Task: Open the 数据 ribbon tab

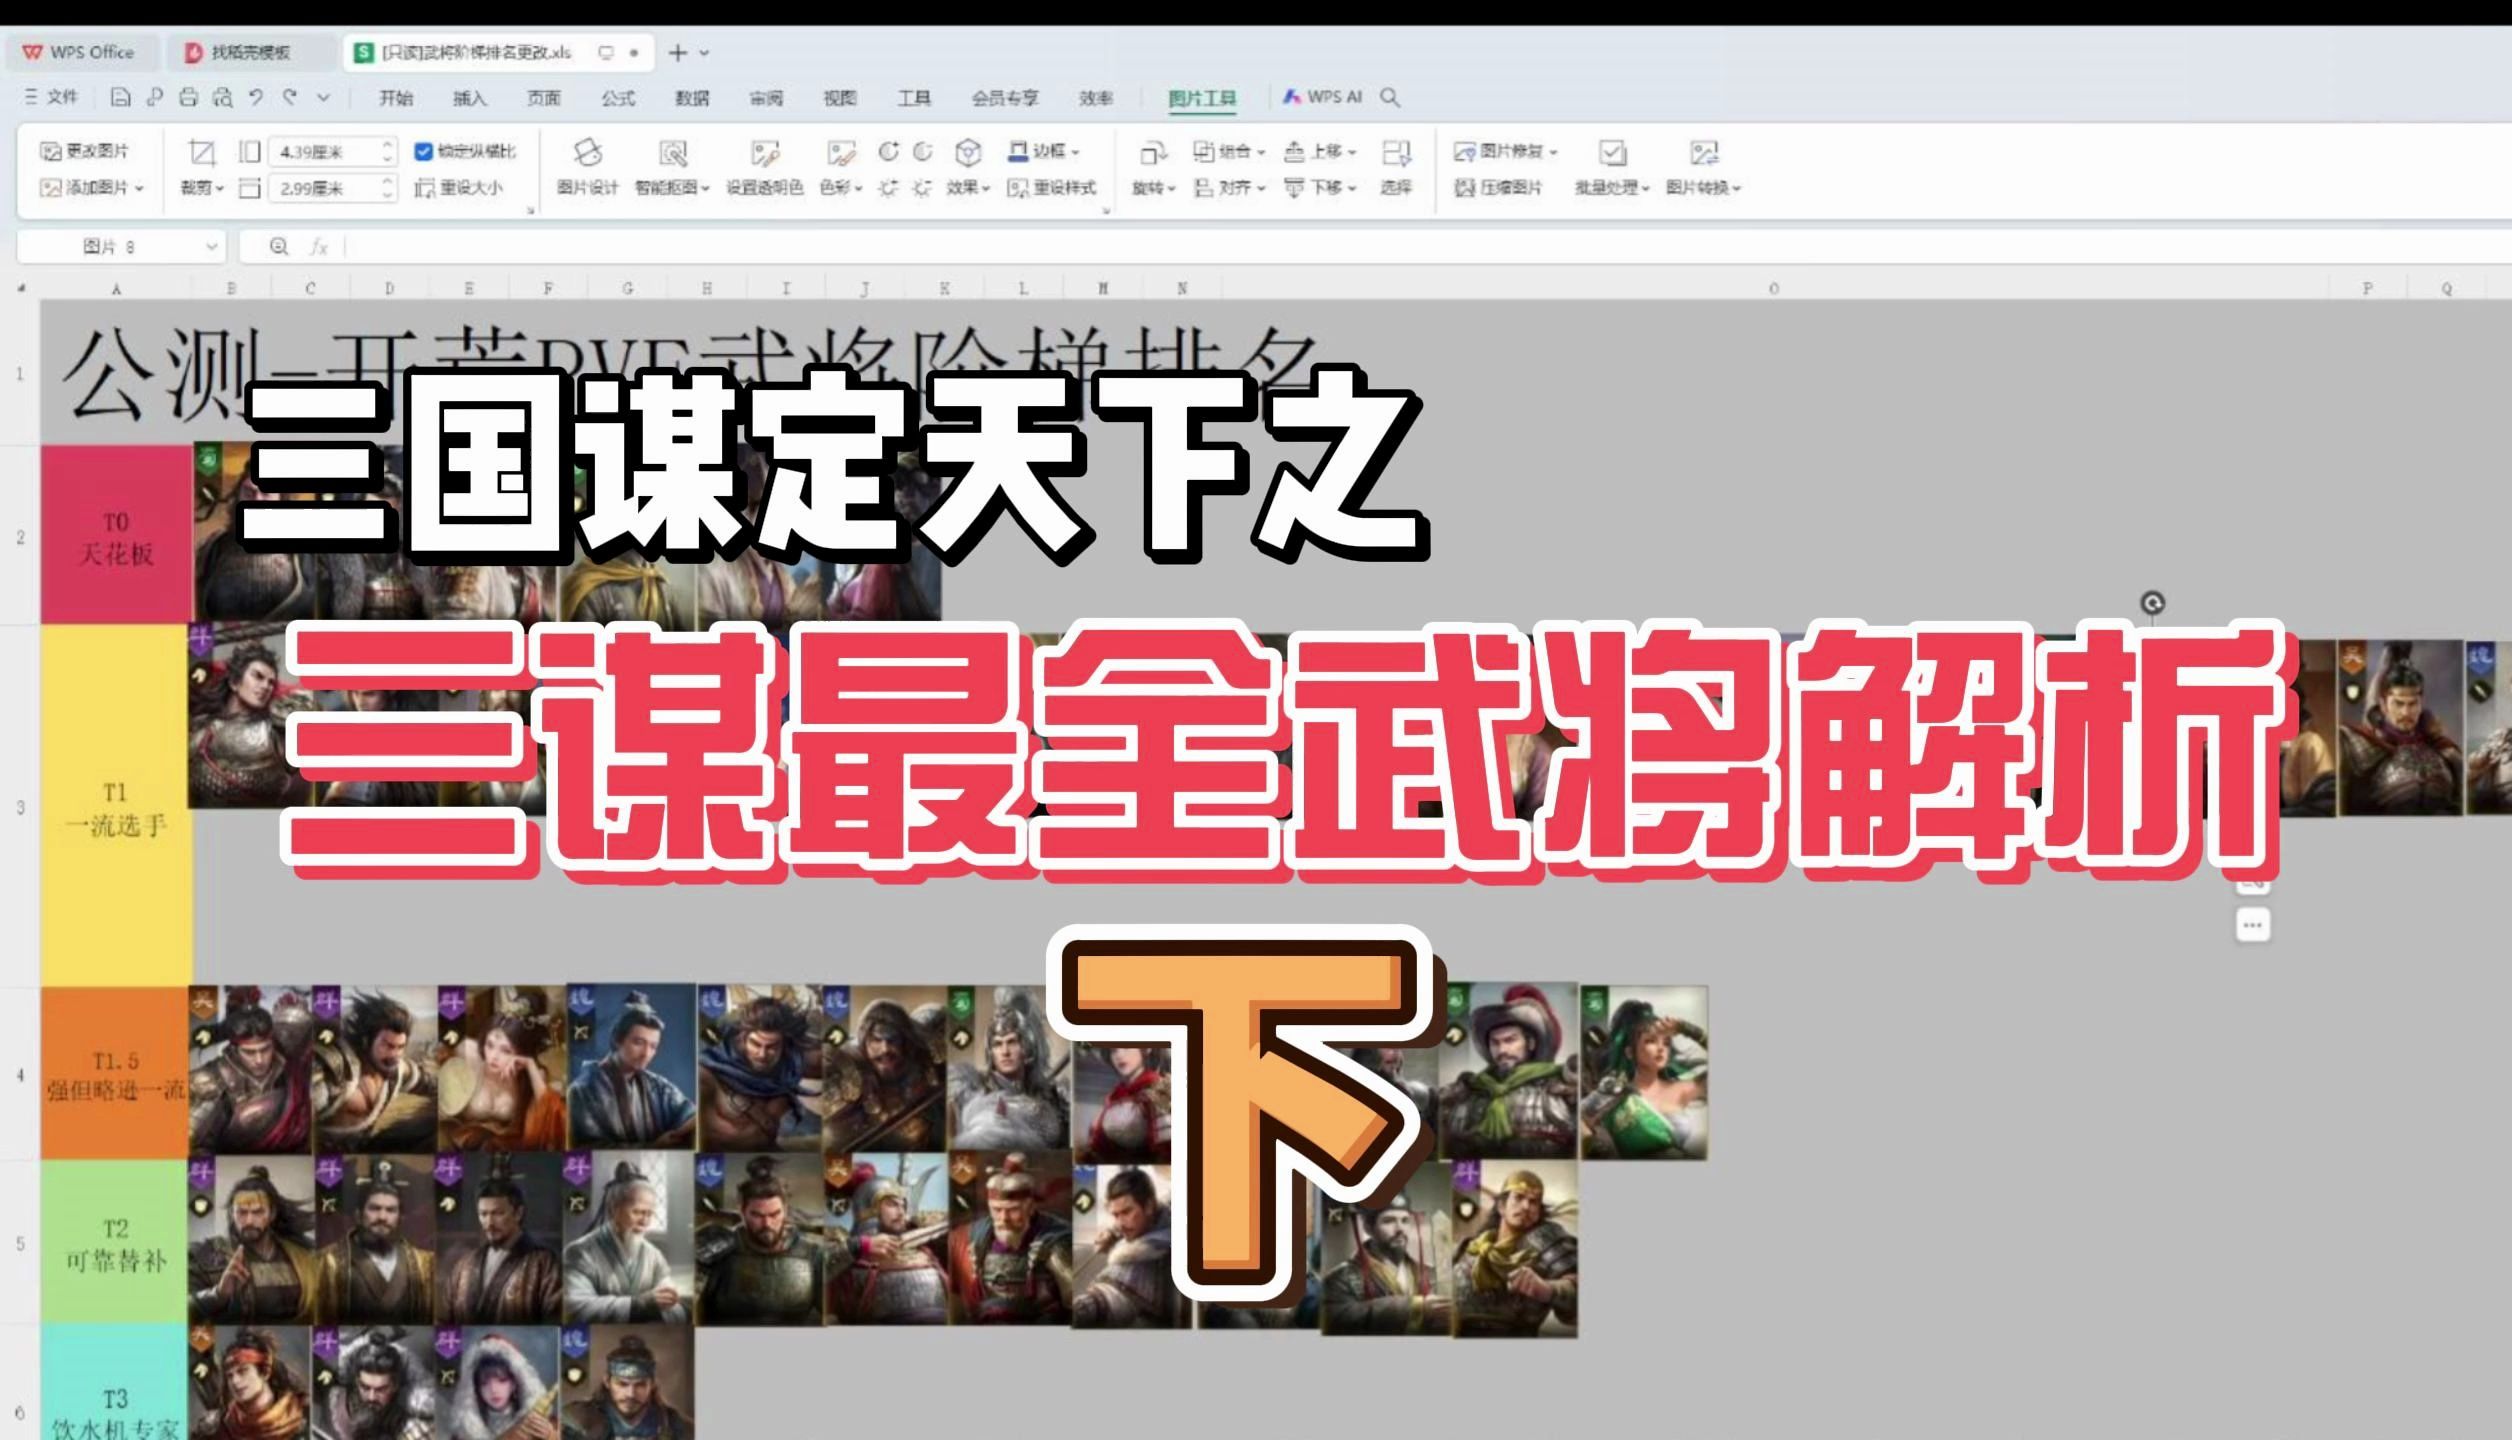Action: 692,97
